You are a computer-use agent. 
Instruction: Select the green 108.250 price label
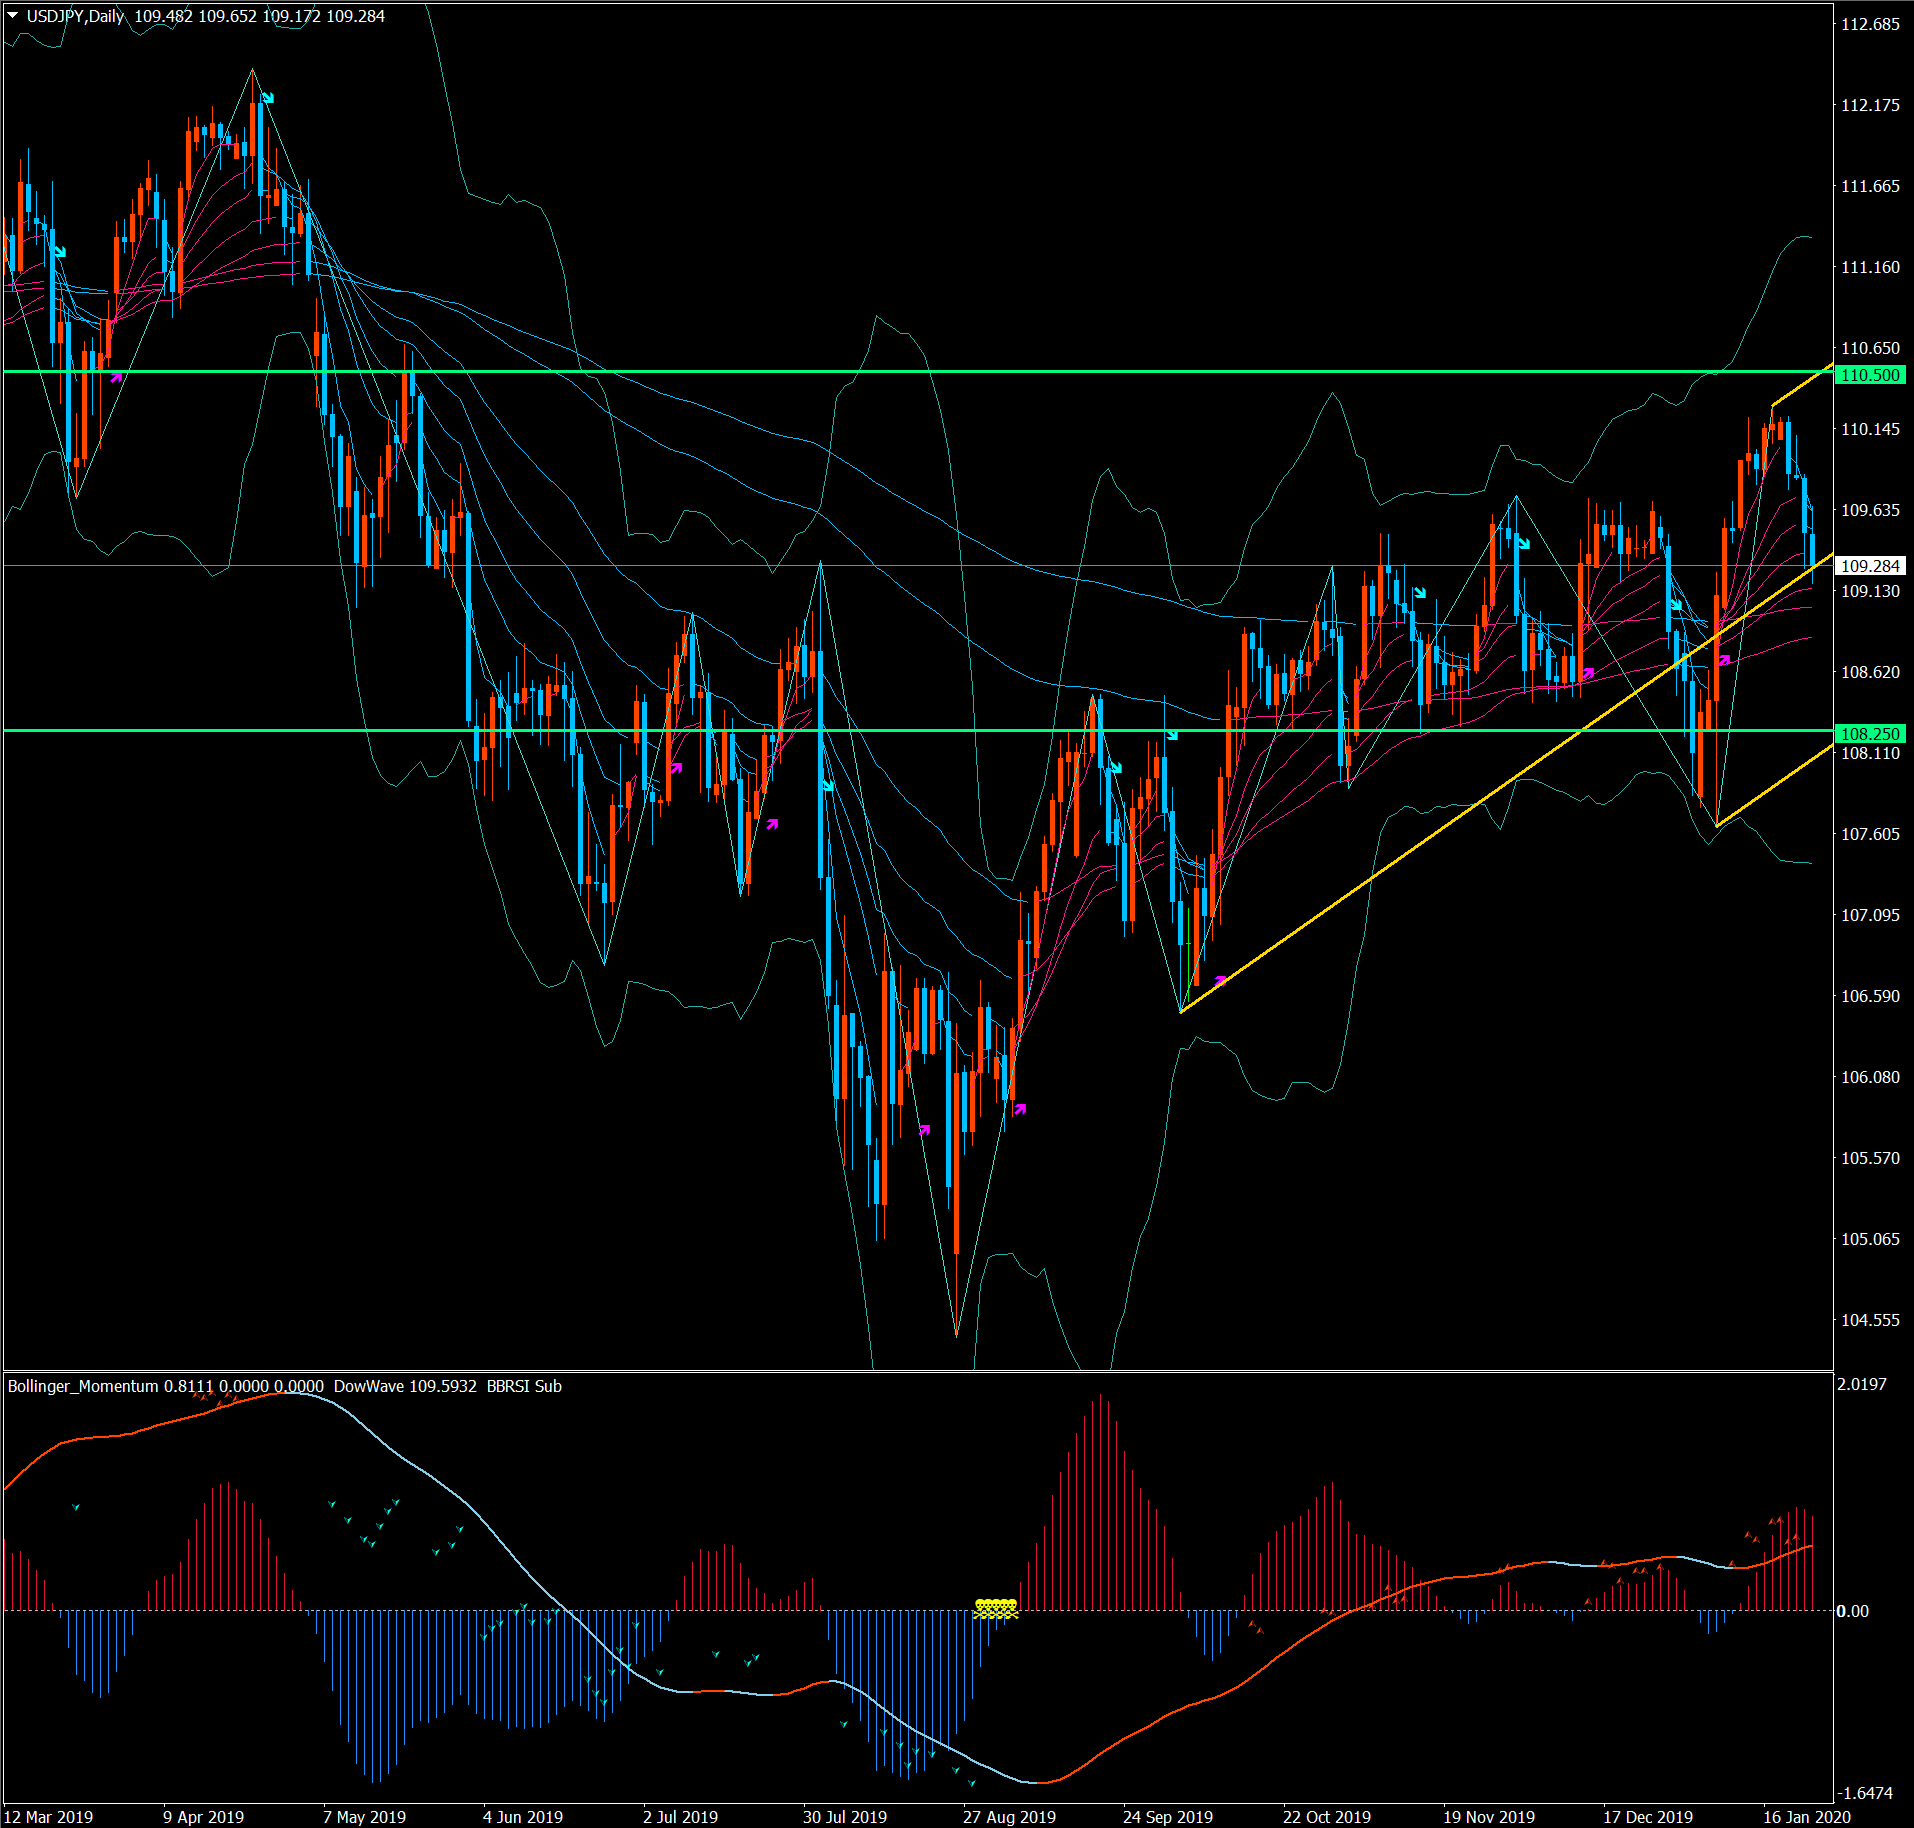(1870, 734)
